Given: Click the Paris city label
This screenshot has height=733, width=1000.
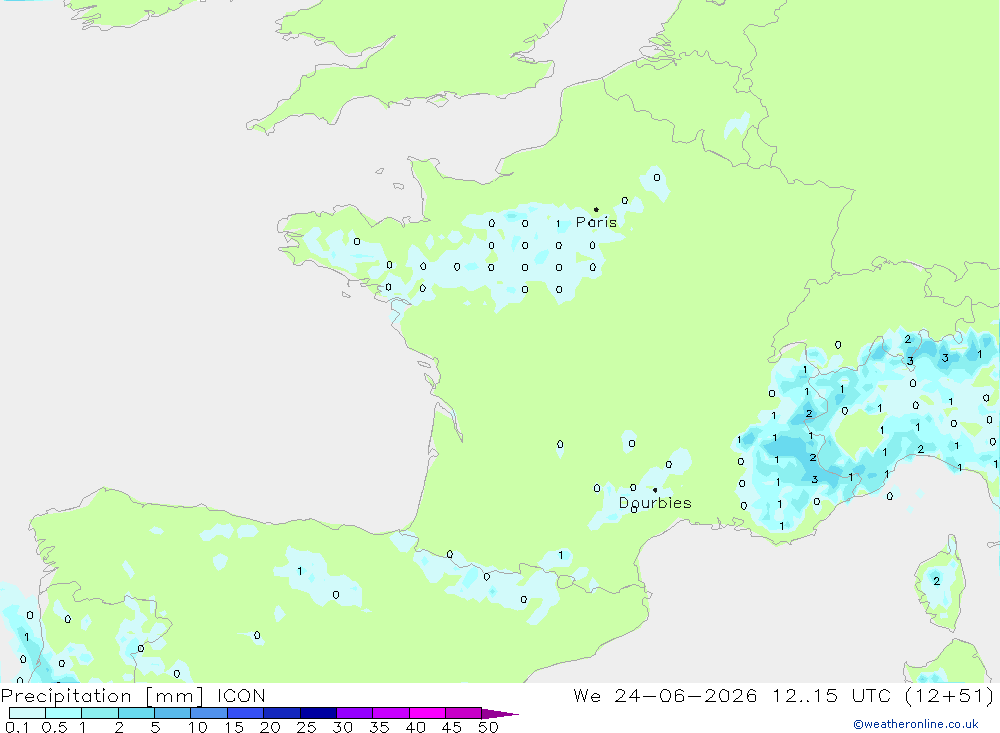Looking at the screenshot, I should click(x=596, y=222).
